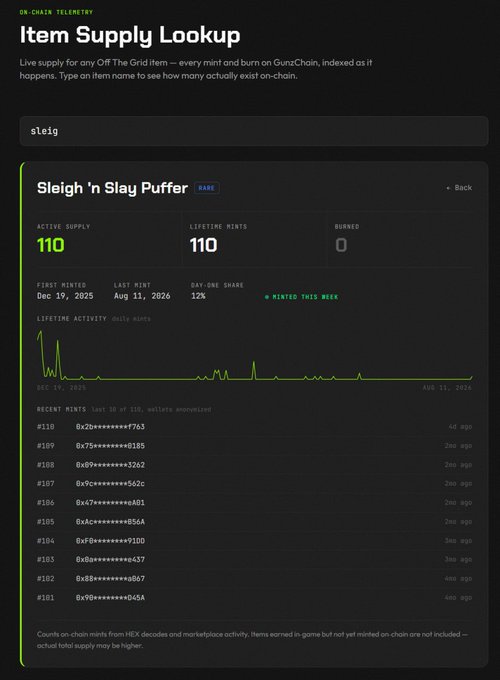
Task: Select mint row 0x09********3262
Action: [255, 465]
